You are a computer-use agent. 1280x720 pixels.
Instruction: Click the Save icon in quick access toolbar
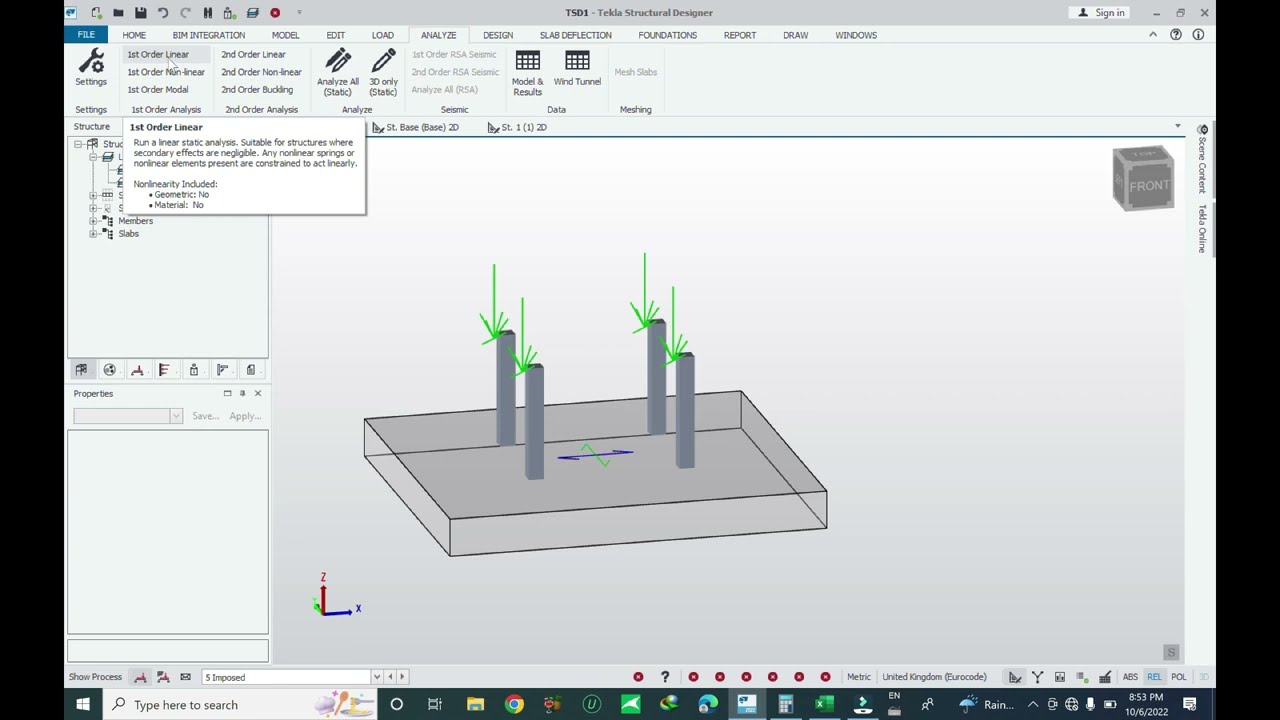point(140,12)
